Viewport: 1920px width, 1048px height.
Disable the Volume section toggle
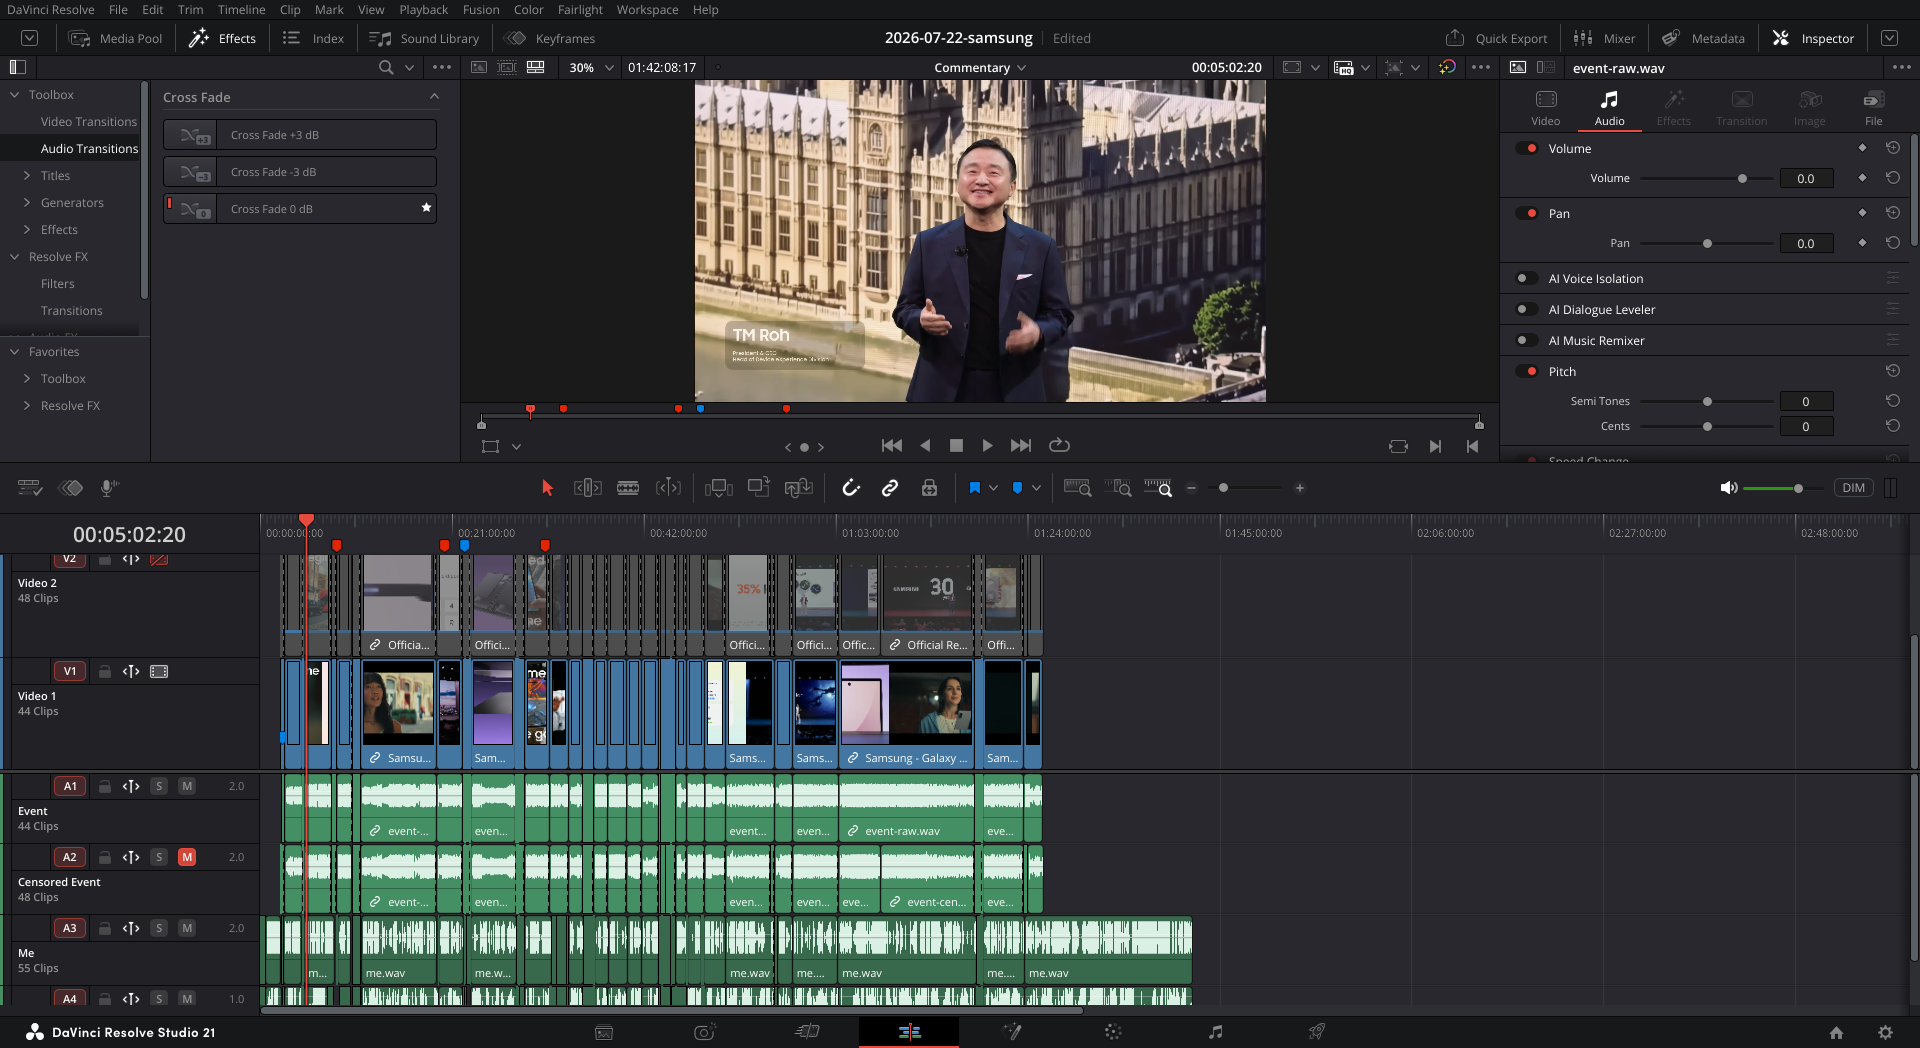click(1527, 148)
